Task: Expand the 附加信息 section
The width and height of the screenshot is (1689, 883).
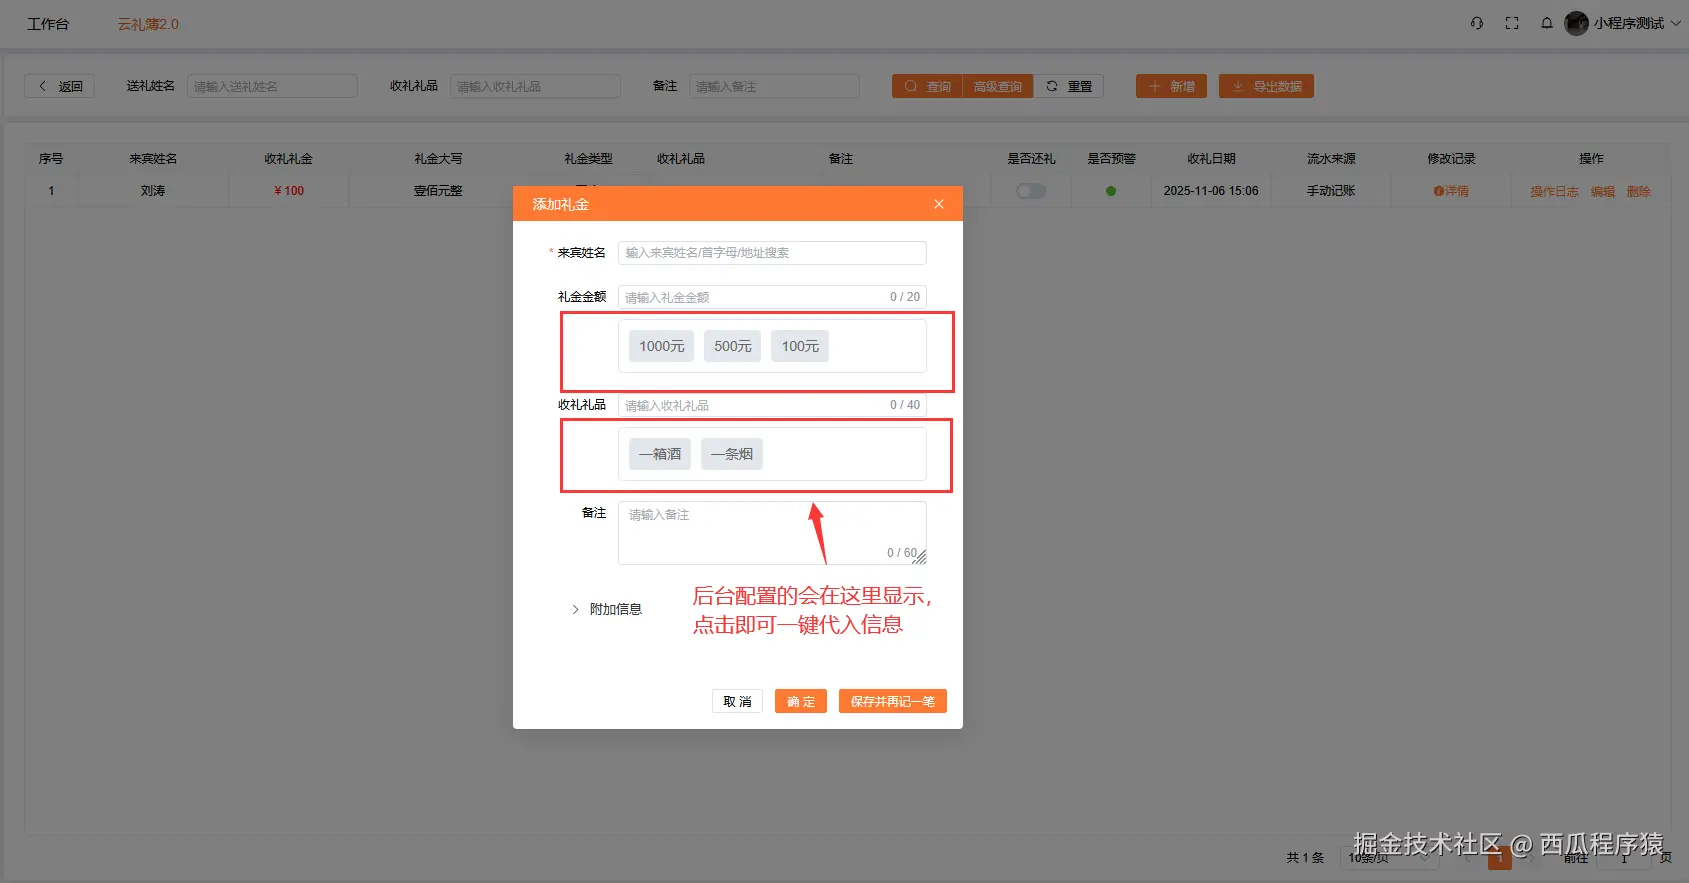Action: tap(607, 609)
